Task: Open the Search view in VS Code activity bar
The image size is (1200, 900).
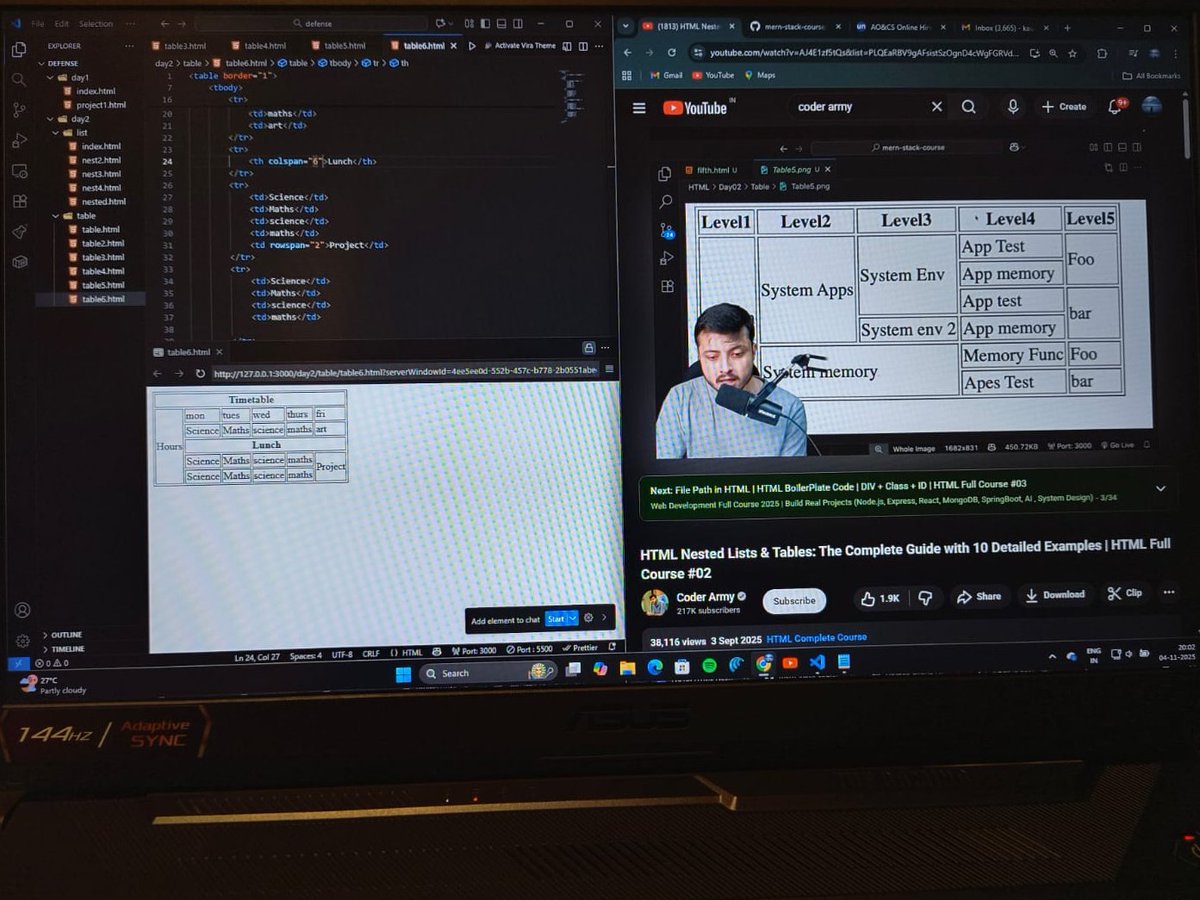Action: click(19, 79)
